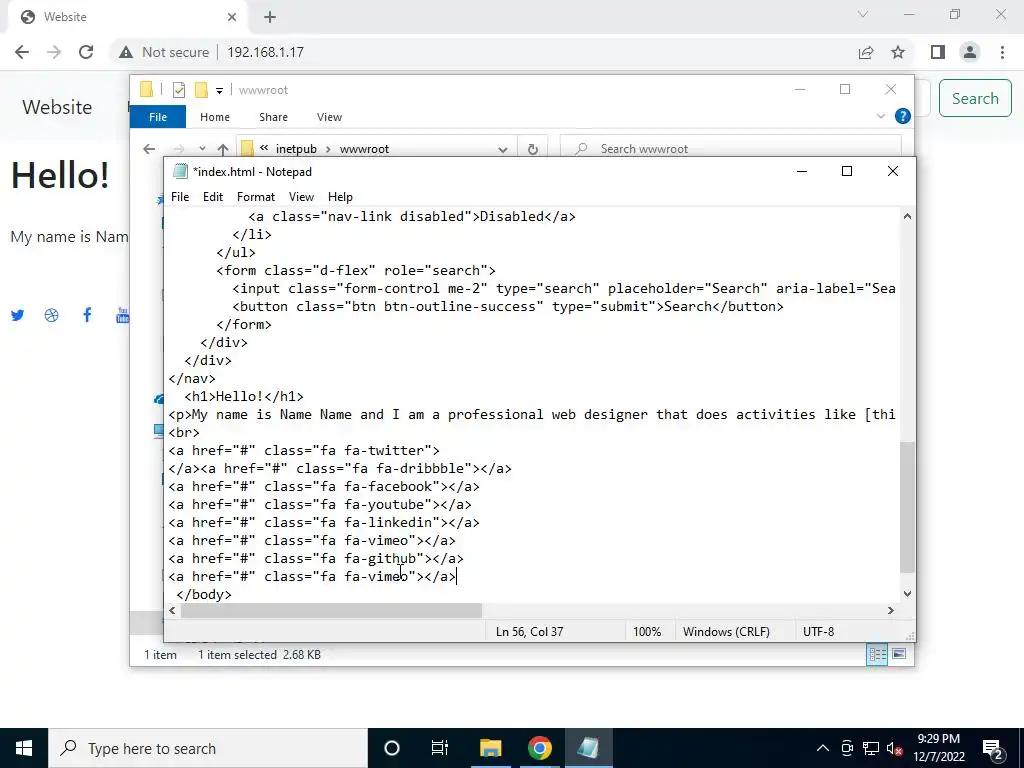Go back in File Explorer
The width and height of the screenshot is (1024, 768).
point(149,149)
